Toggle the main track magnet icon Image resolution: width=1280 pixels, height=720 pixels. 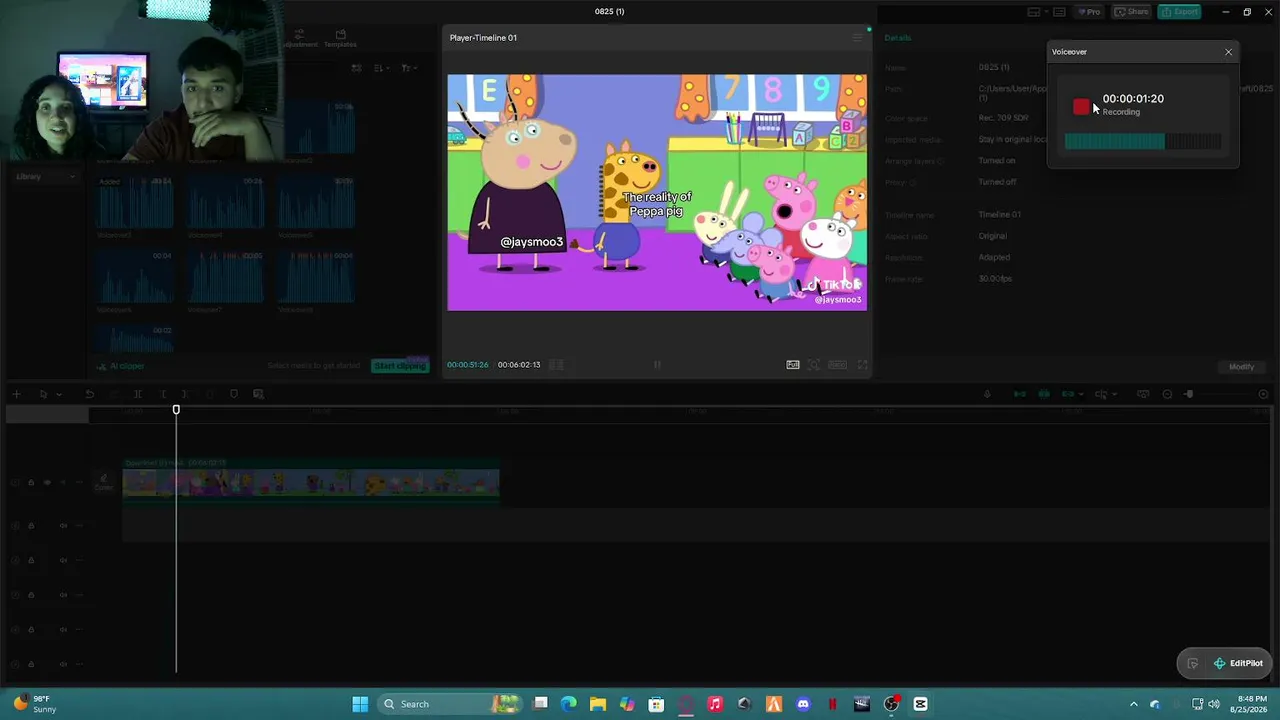point(1019,395)
